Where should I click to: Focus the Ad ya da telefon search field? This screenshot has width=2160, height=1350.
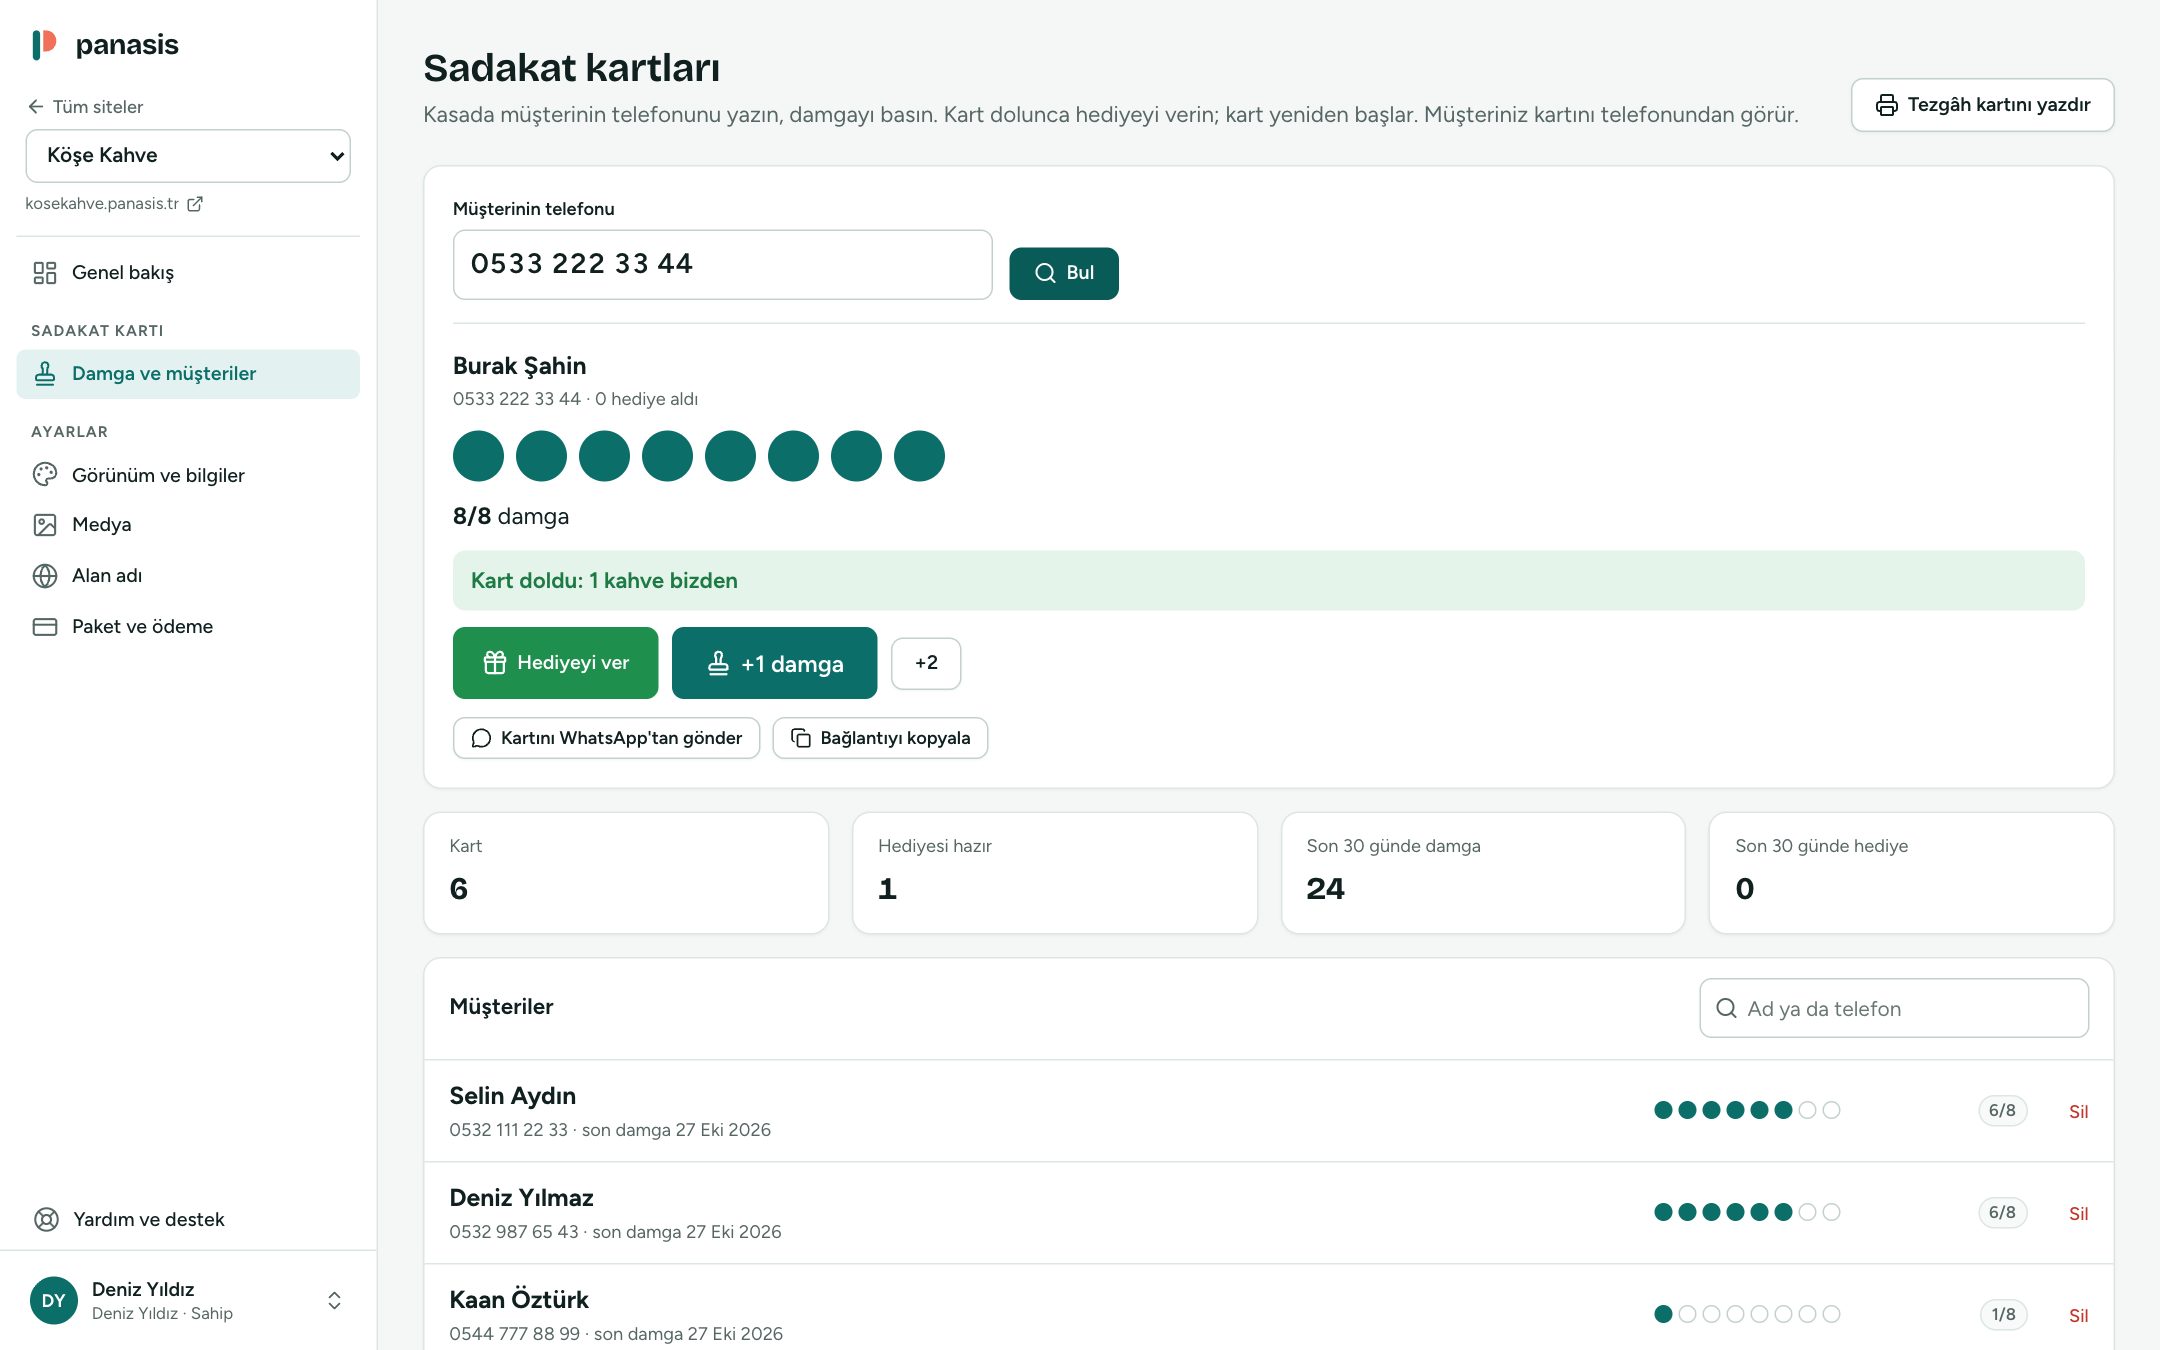tap(1894, 1008)
